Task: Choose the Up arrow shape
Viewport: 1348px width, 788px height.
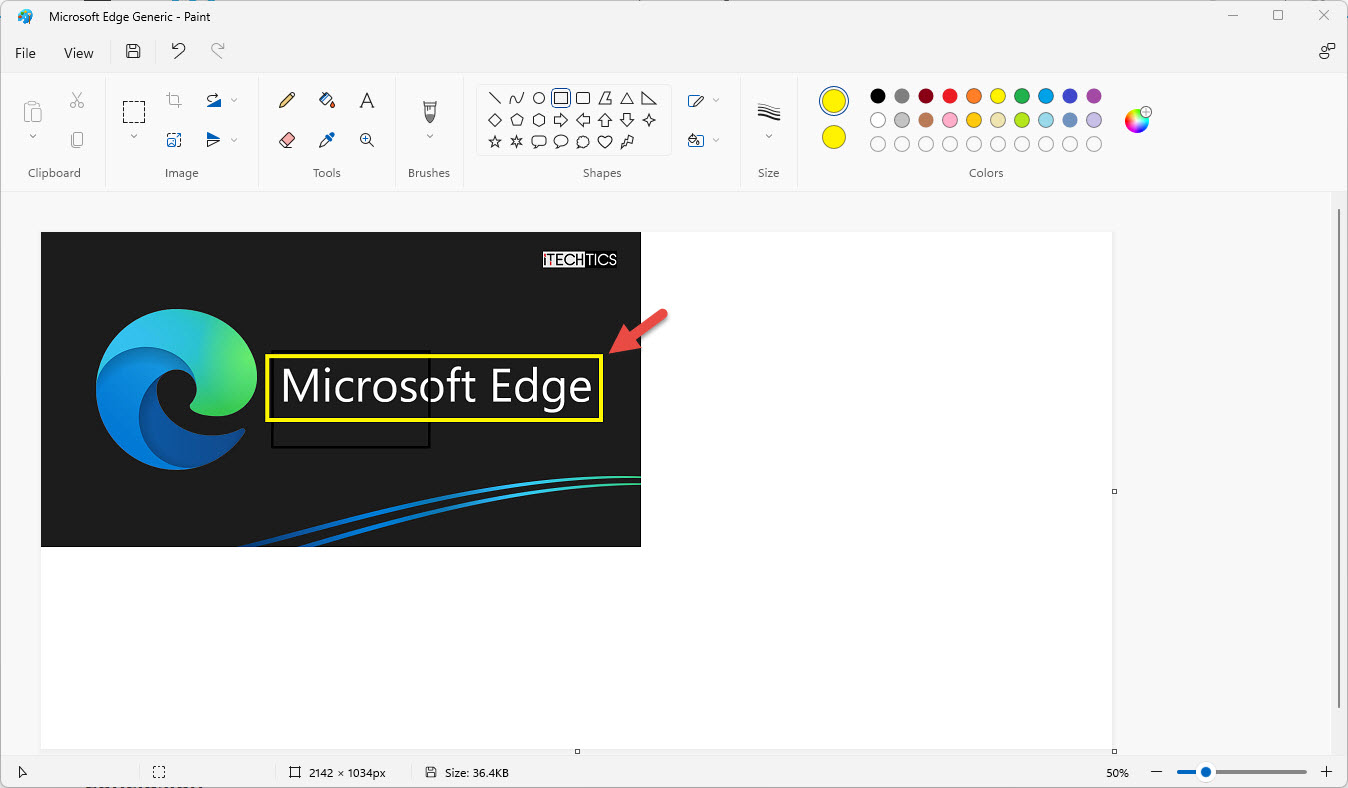Action: pos(605,120)
